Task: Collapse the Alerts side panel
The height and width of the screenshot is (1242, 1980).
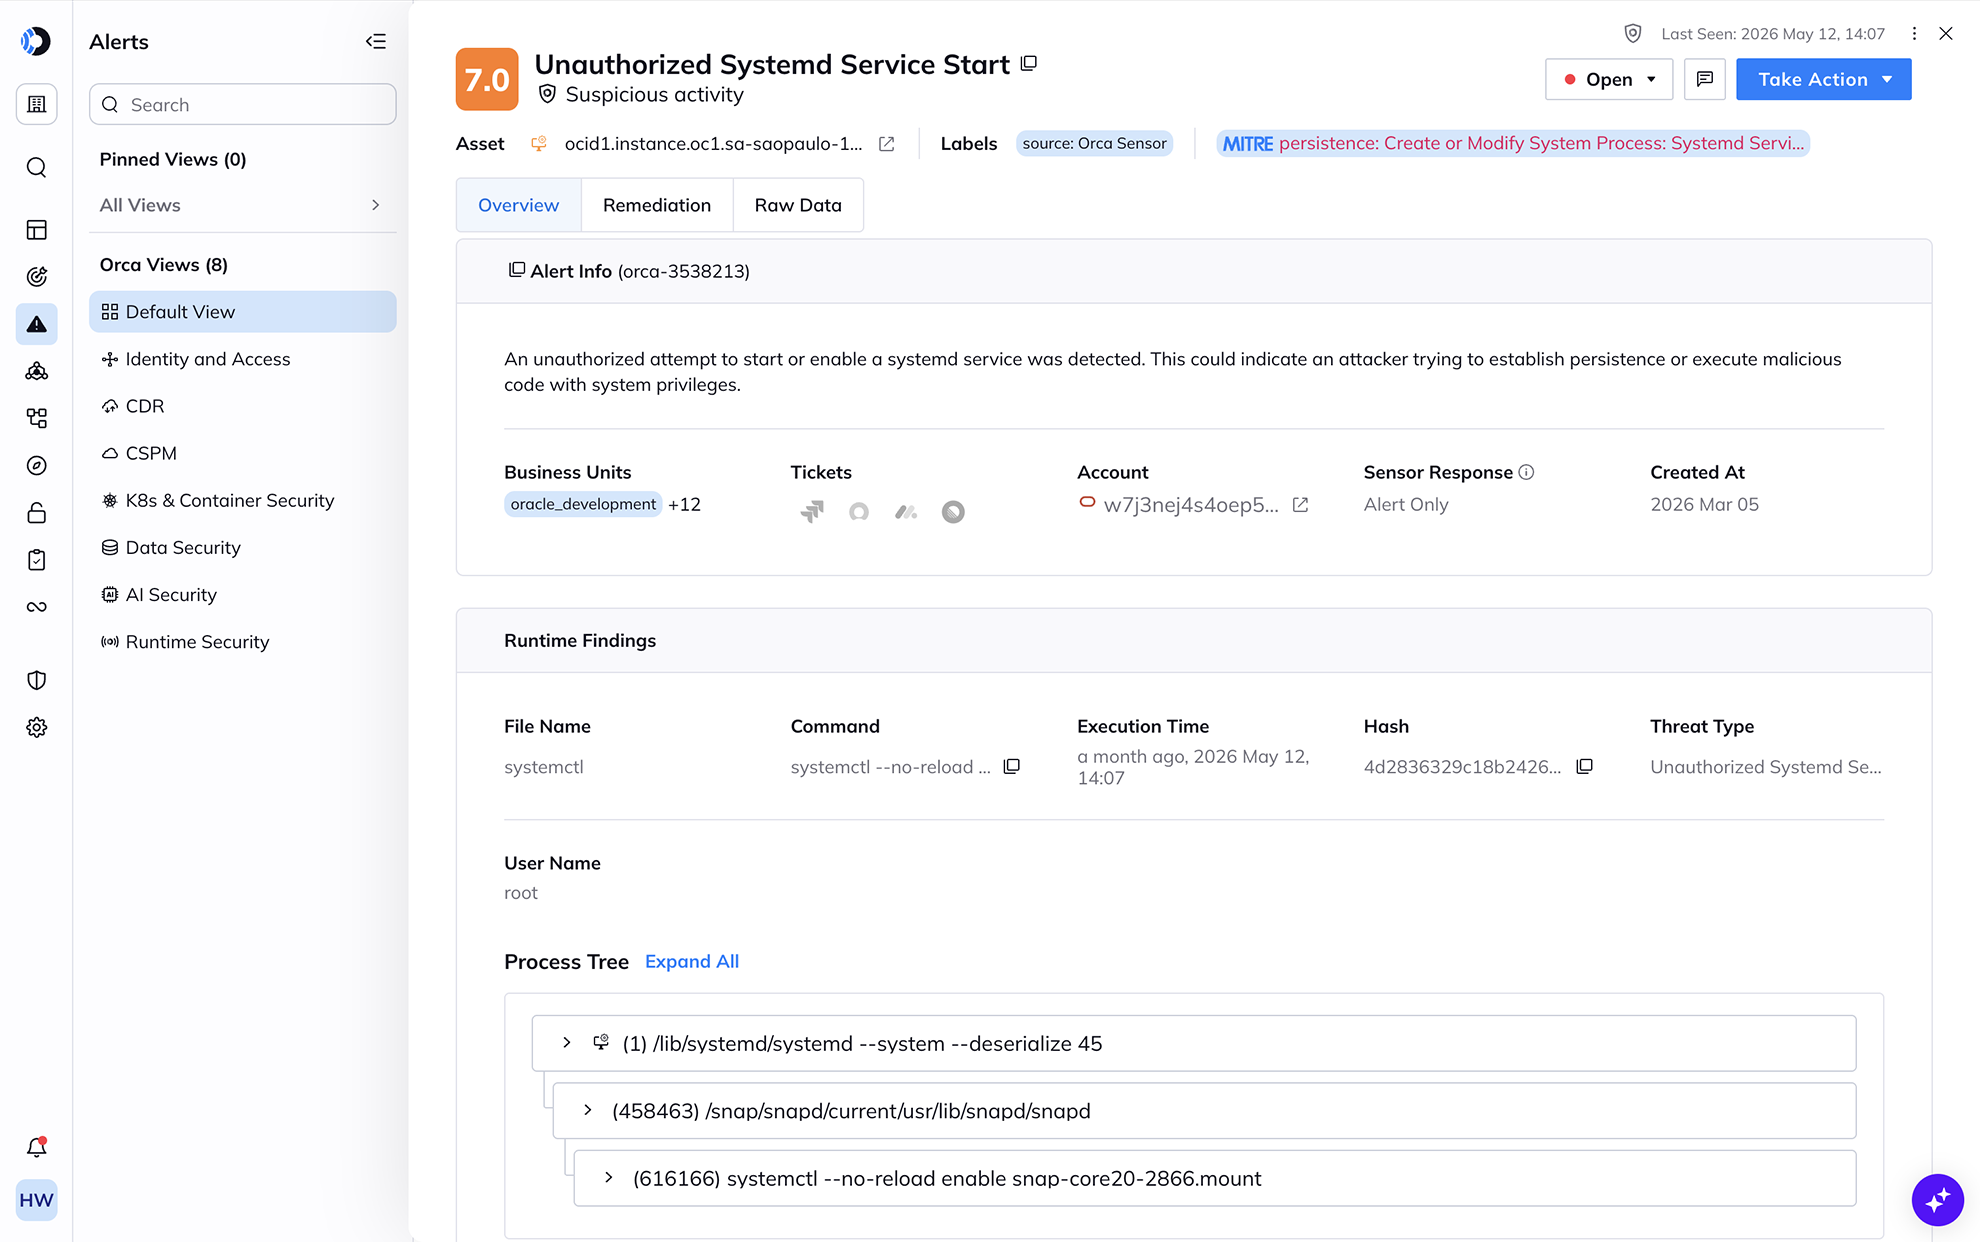Action: coord(376,41)
